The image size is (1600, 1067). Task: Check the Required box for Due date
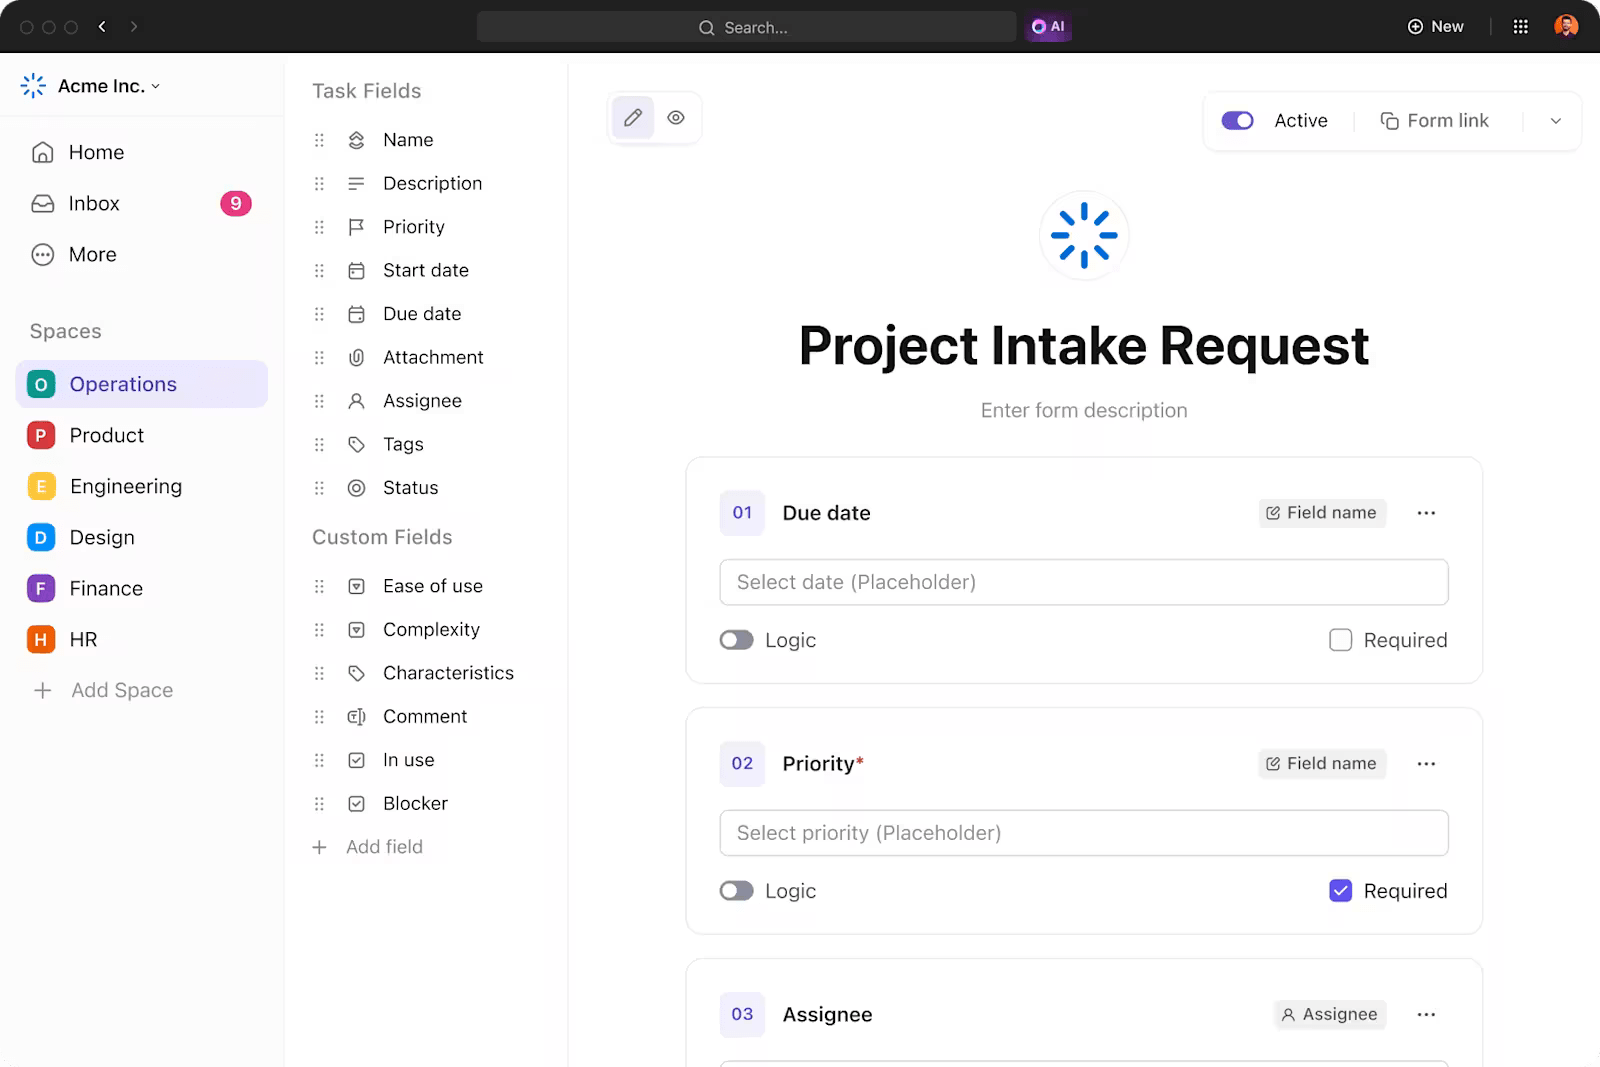click(x=1340, y=640)
